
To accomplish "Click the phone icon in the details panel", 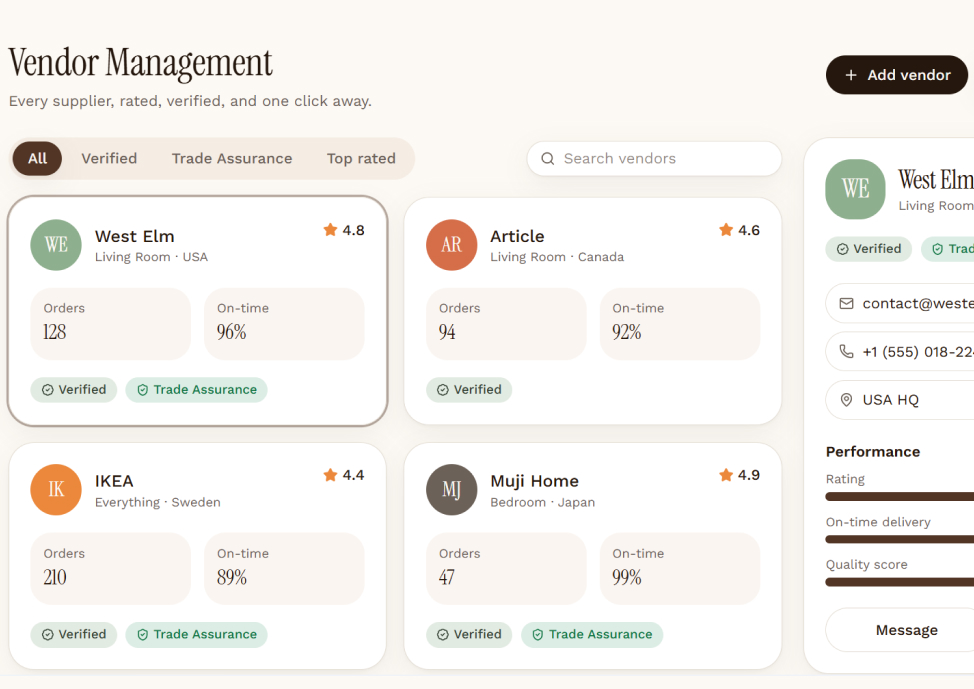I will 846,352.
